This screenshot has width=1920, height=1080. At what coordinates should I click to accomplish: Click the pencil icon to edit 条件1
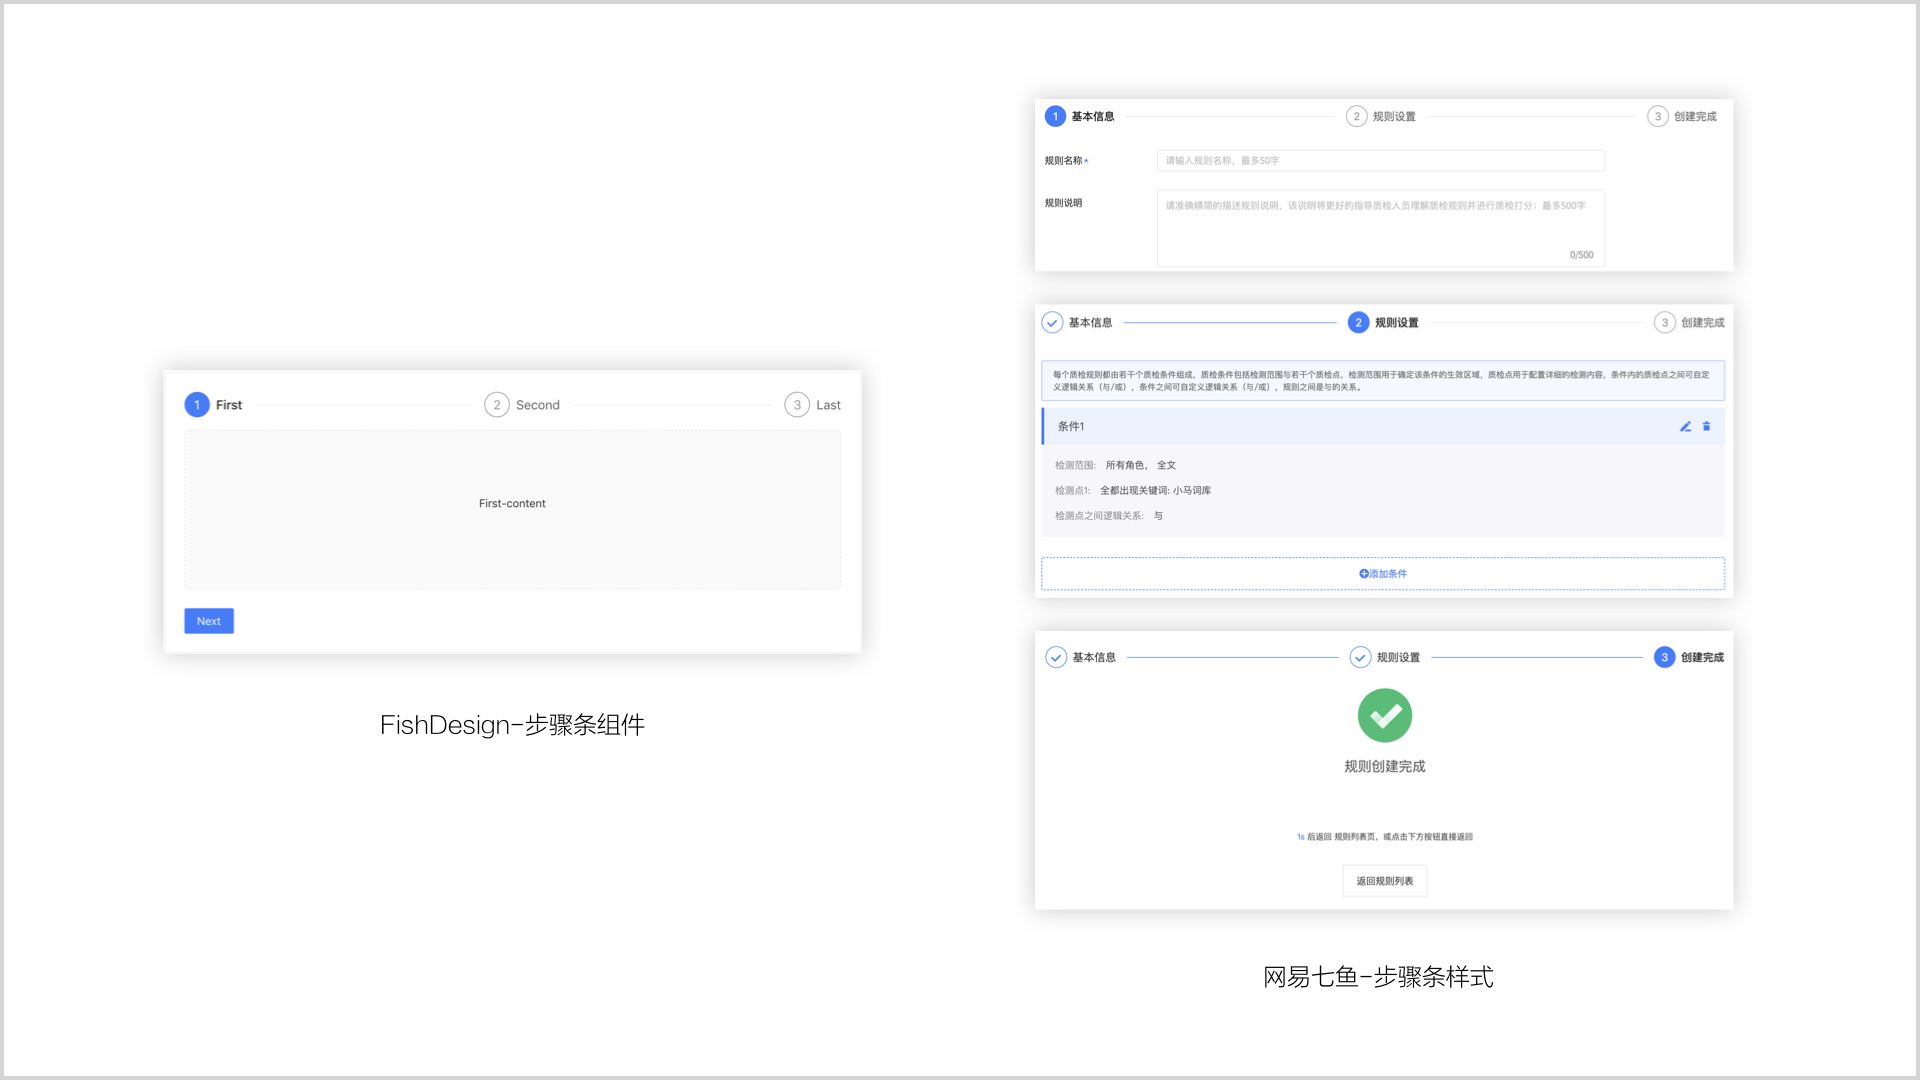[1686, 426]
